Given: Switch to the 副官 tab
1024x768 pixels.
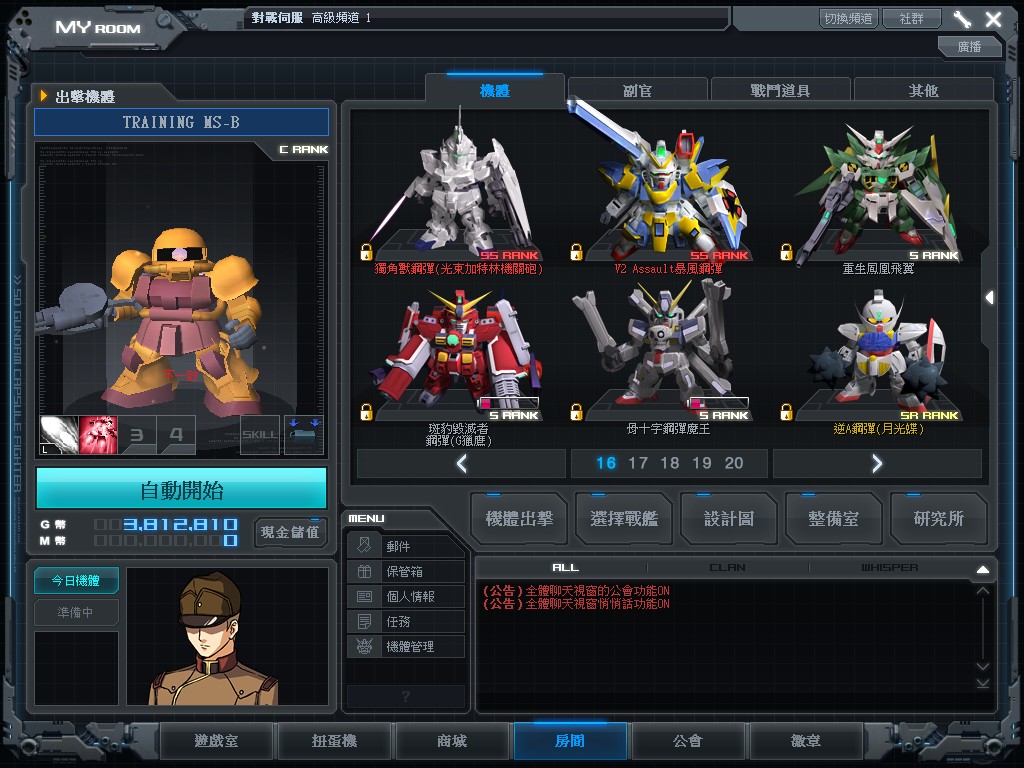Looking at the screenshot, I should click(637, 90).
